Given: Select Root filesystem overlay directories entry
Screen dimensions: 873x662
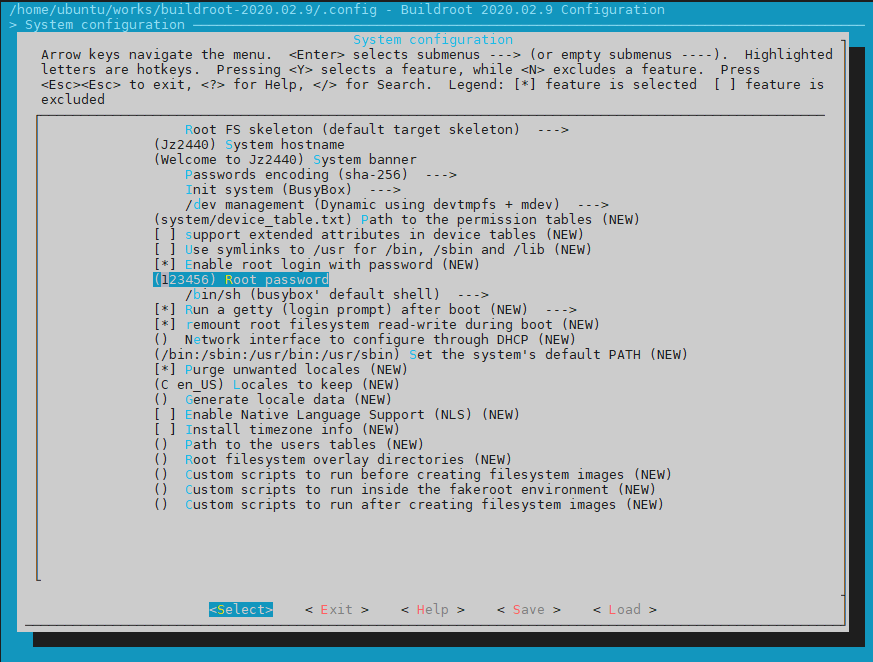Looking at the screenshot, I should [333, 460].
